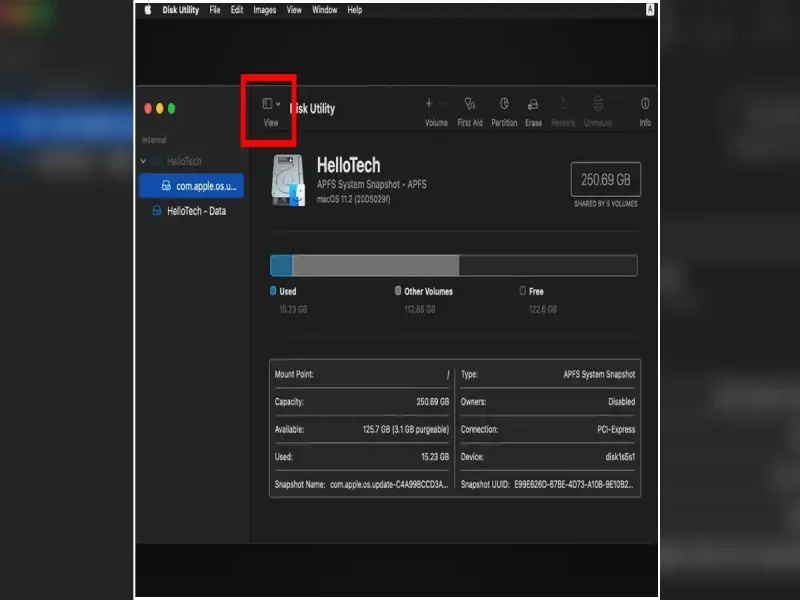Image resolution: width=800 pixels, height=600 pixels.
Task: Click the dark Free segment of storage bar
Action: (548, 265)
